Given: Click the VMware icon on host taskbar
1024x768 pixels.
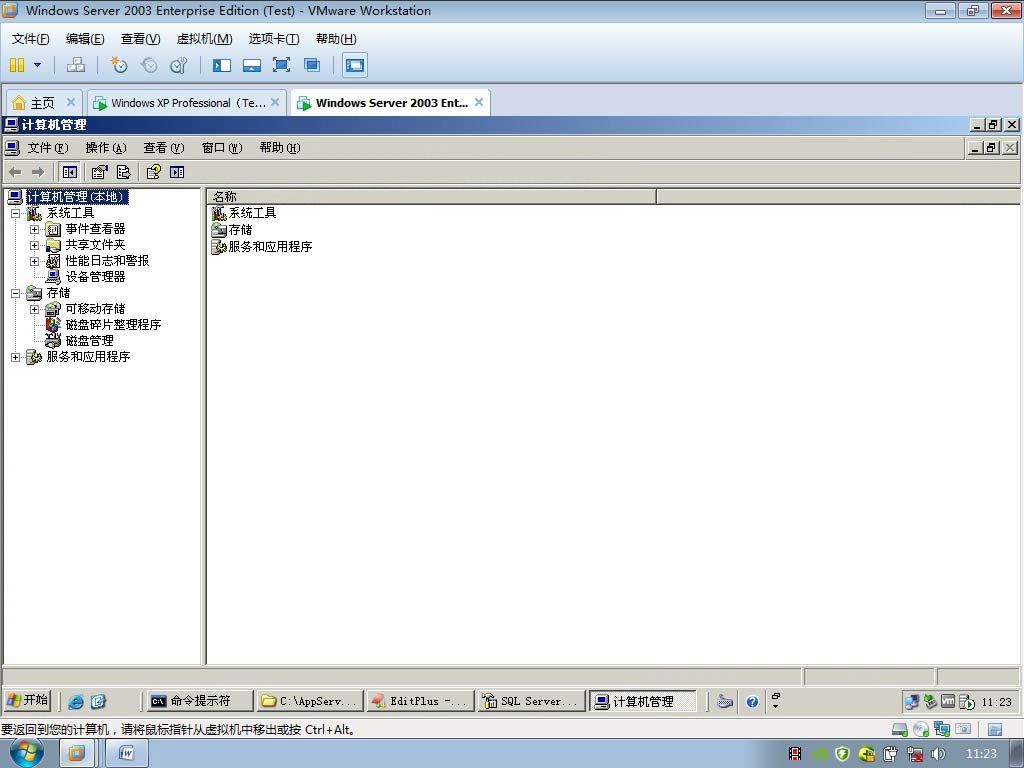Looking at the screenshot, I should point(76,754).
